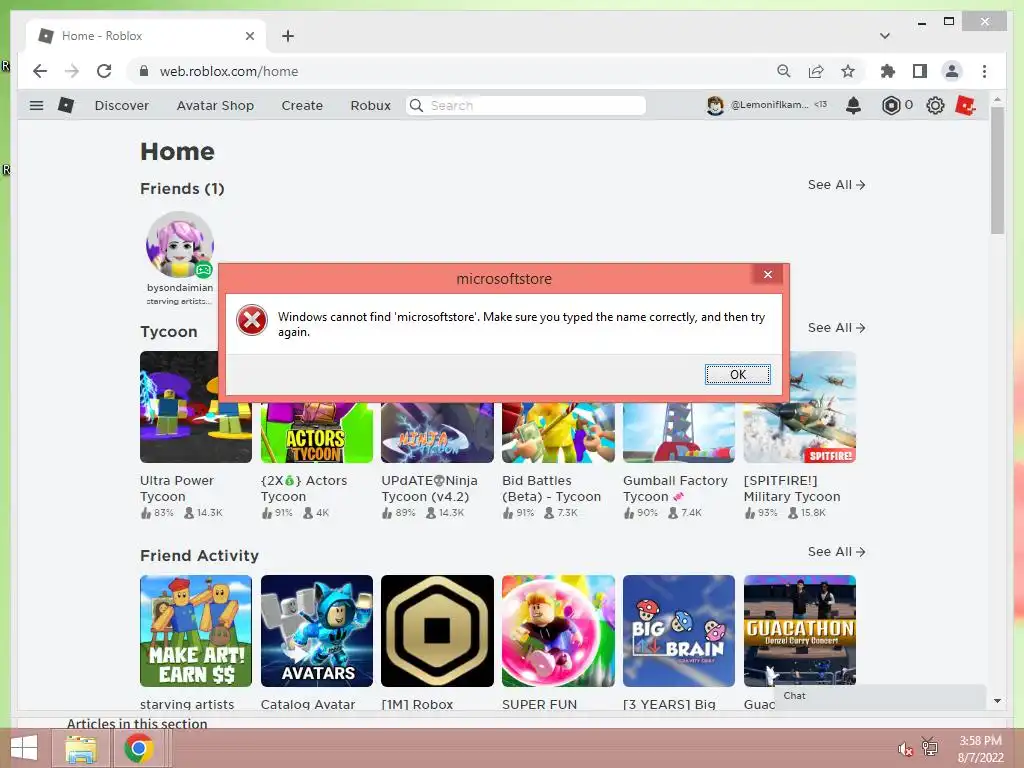View the site lock icon info

(x=144, y=71)
